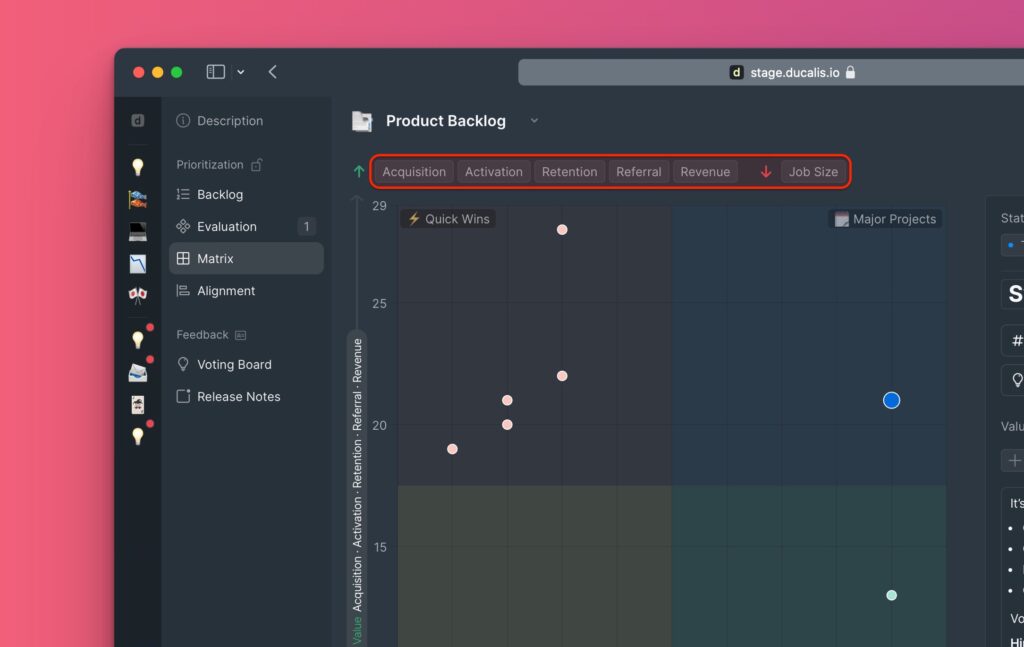Image resolution: width=1024 pixels, height=647 pixels.
Task: Expand the Product Backlog dropdown chevron
Action: click(534, 121)
